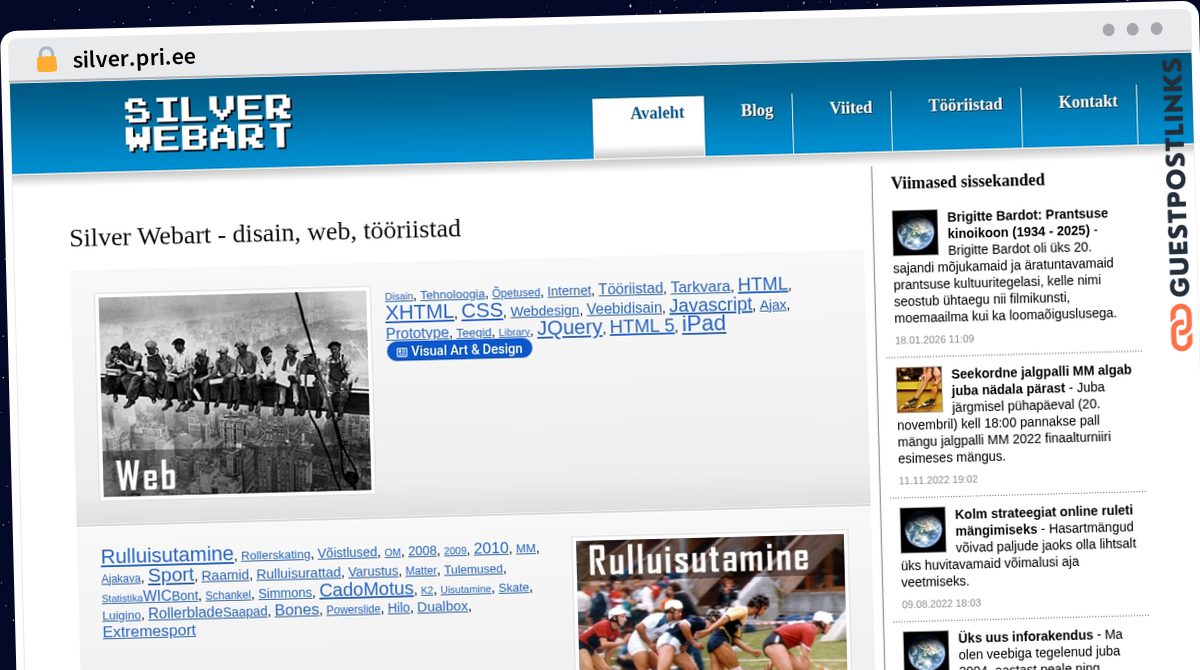Open the Library tag link
Image resolution: width=1200 pixels, height=670 pixels.
click(514, 332)
